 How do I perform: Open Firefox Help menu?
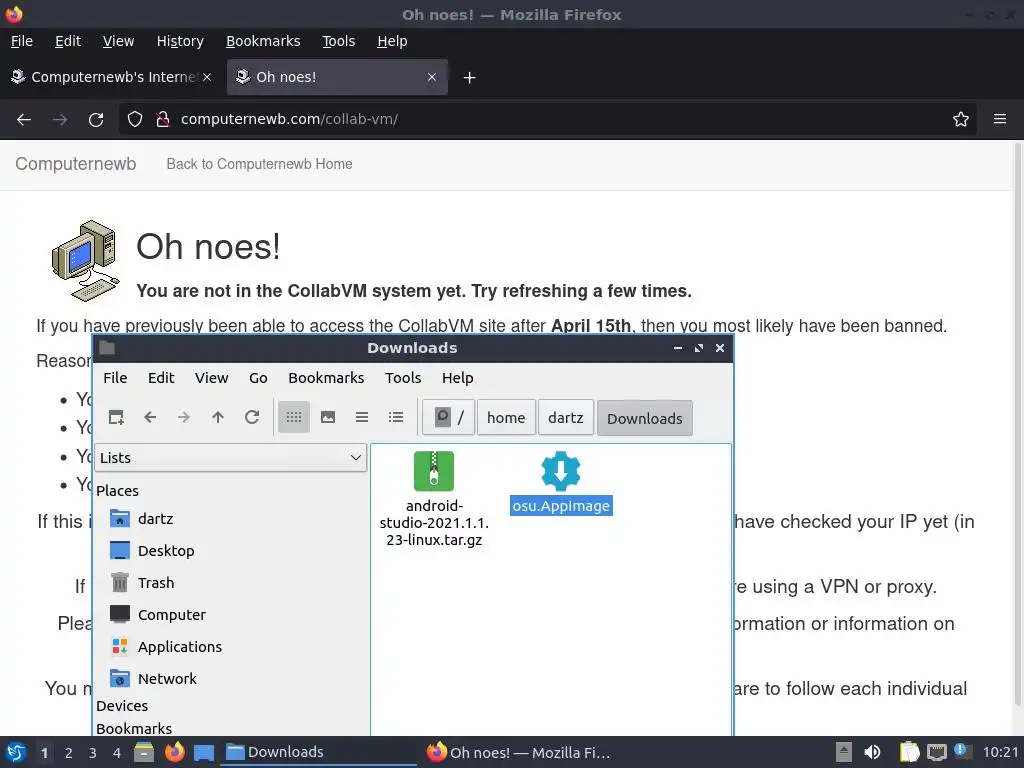392,41
